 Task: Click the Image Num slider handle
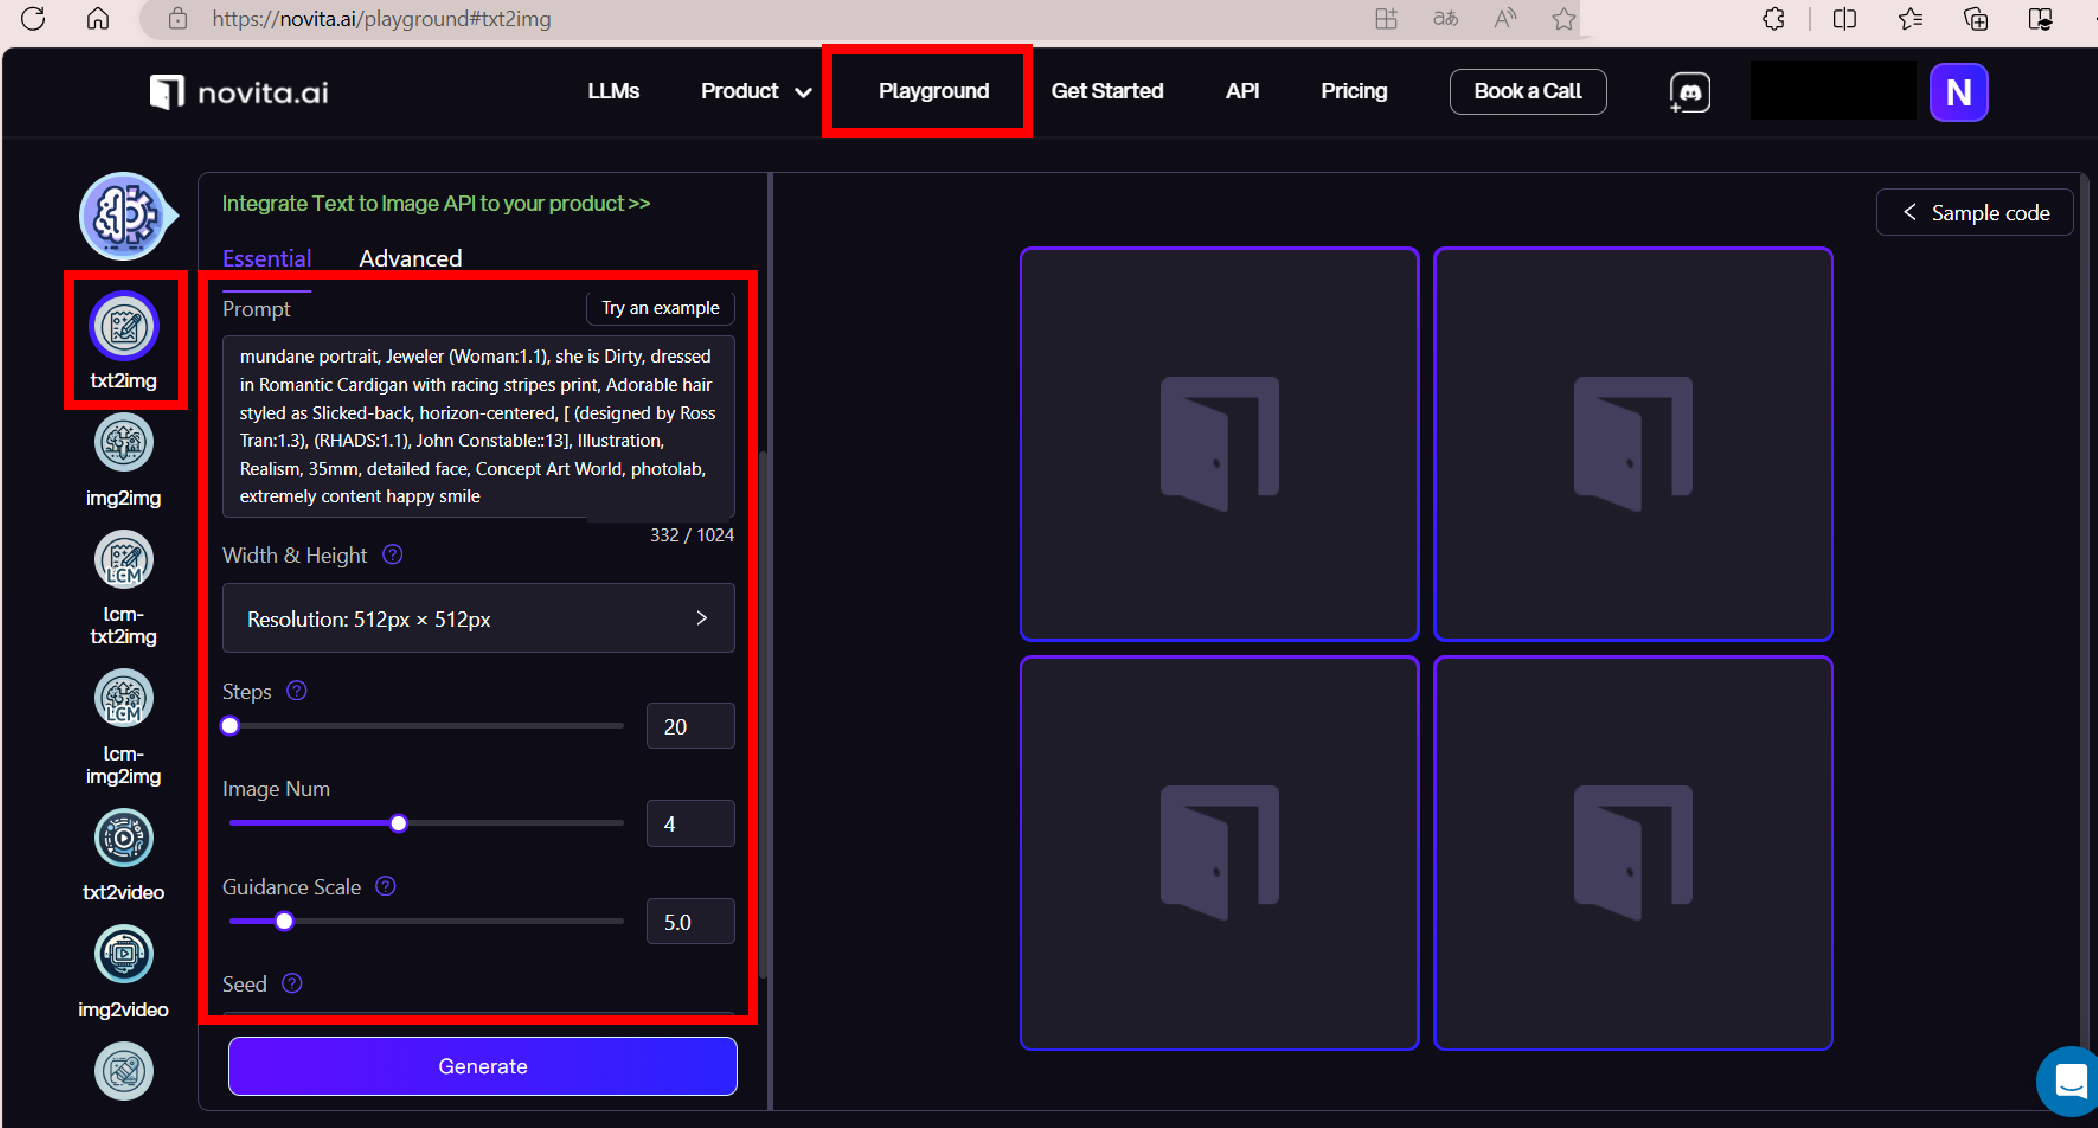[399, 824]
